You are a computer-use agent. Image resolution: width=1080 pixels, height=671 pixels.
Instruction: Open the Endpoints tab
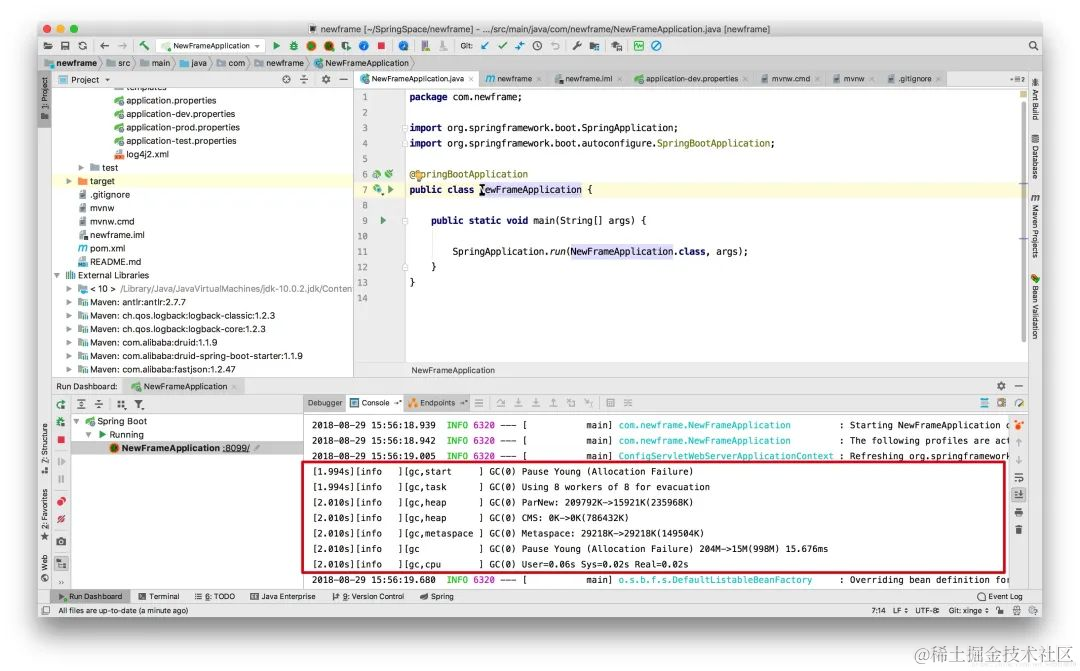(437, 403)
